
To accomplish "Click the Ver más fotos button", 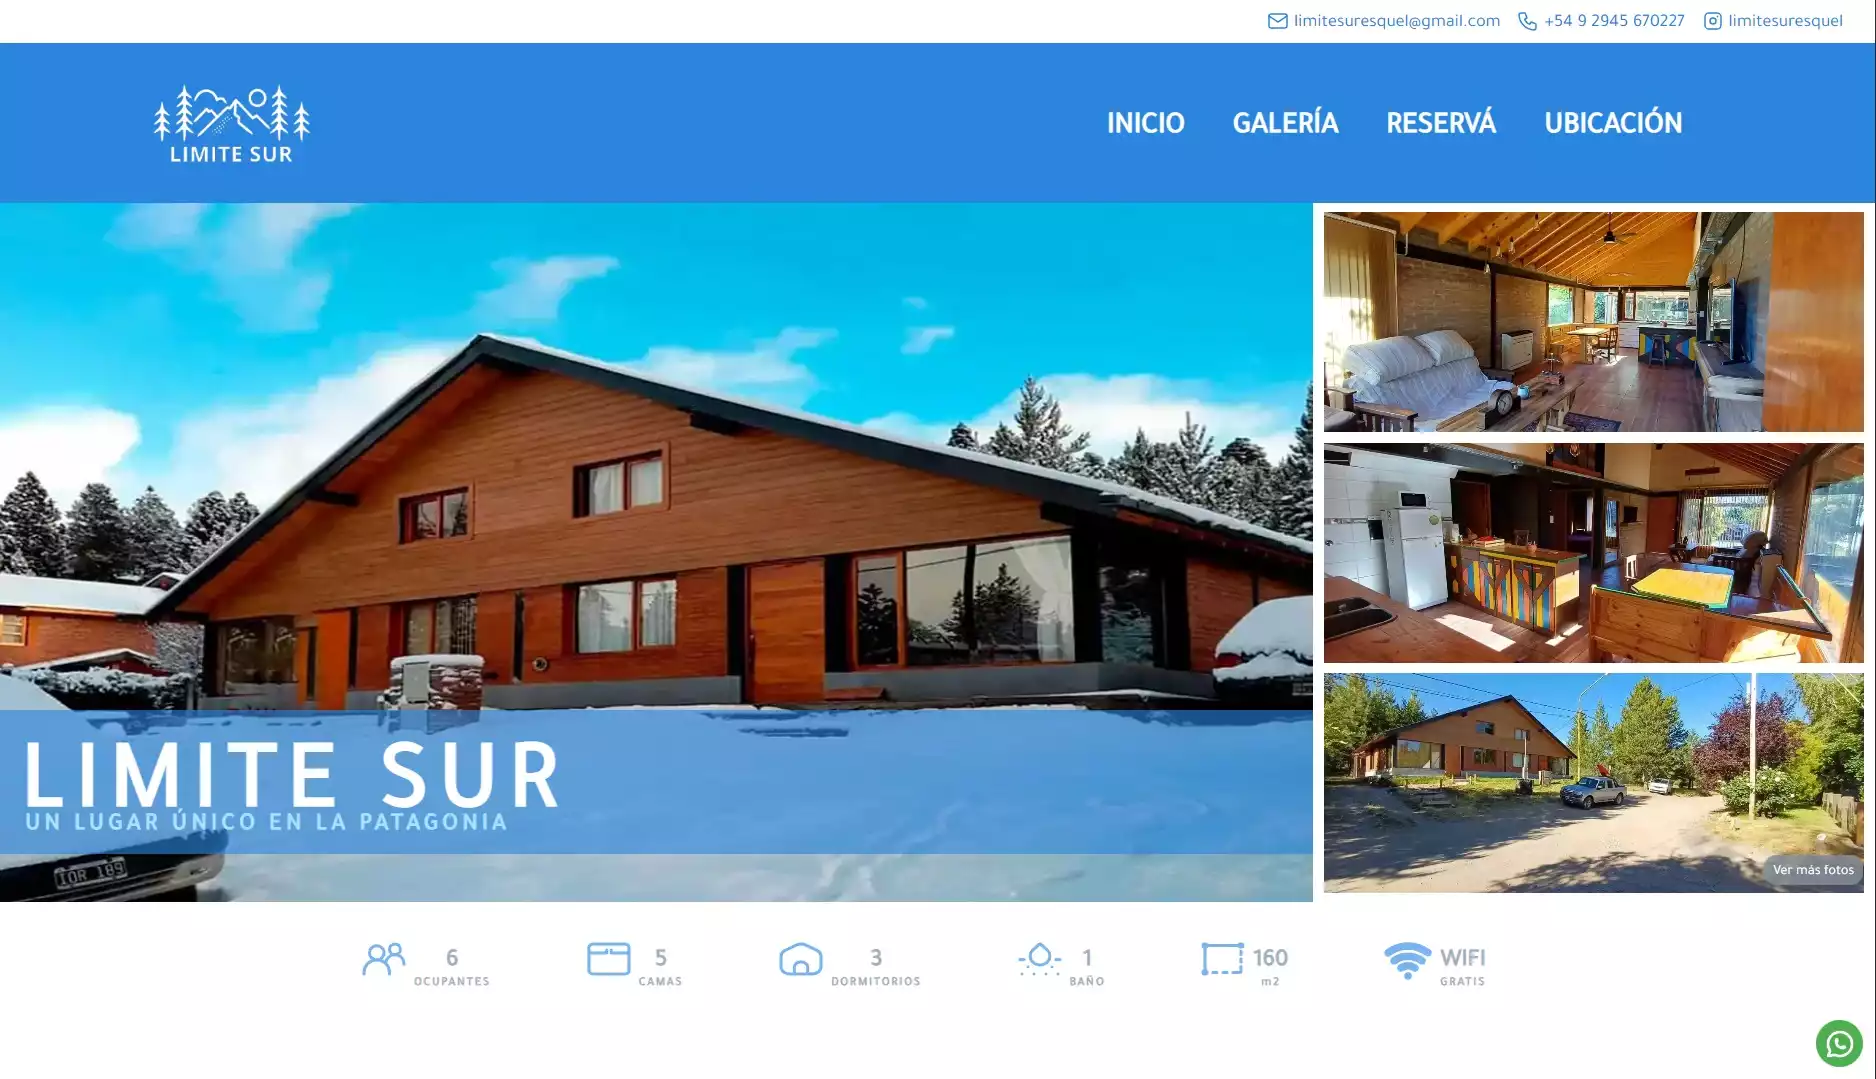I will [1813, 870].
